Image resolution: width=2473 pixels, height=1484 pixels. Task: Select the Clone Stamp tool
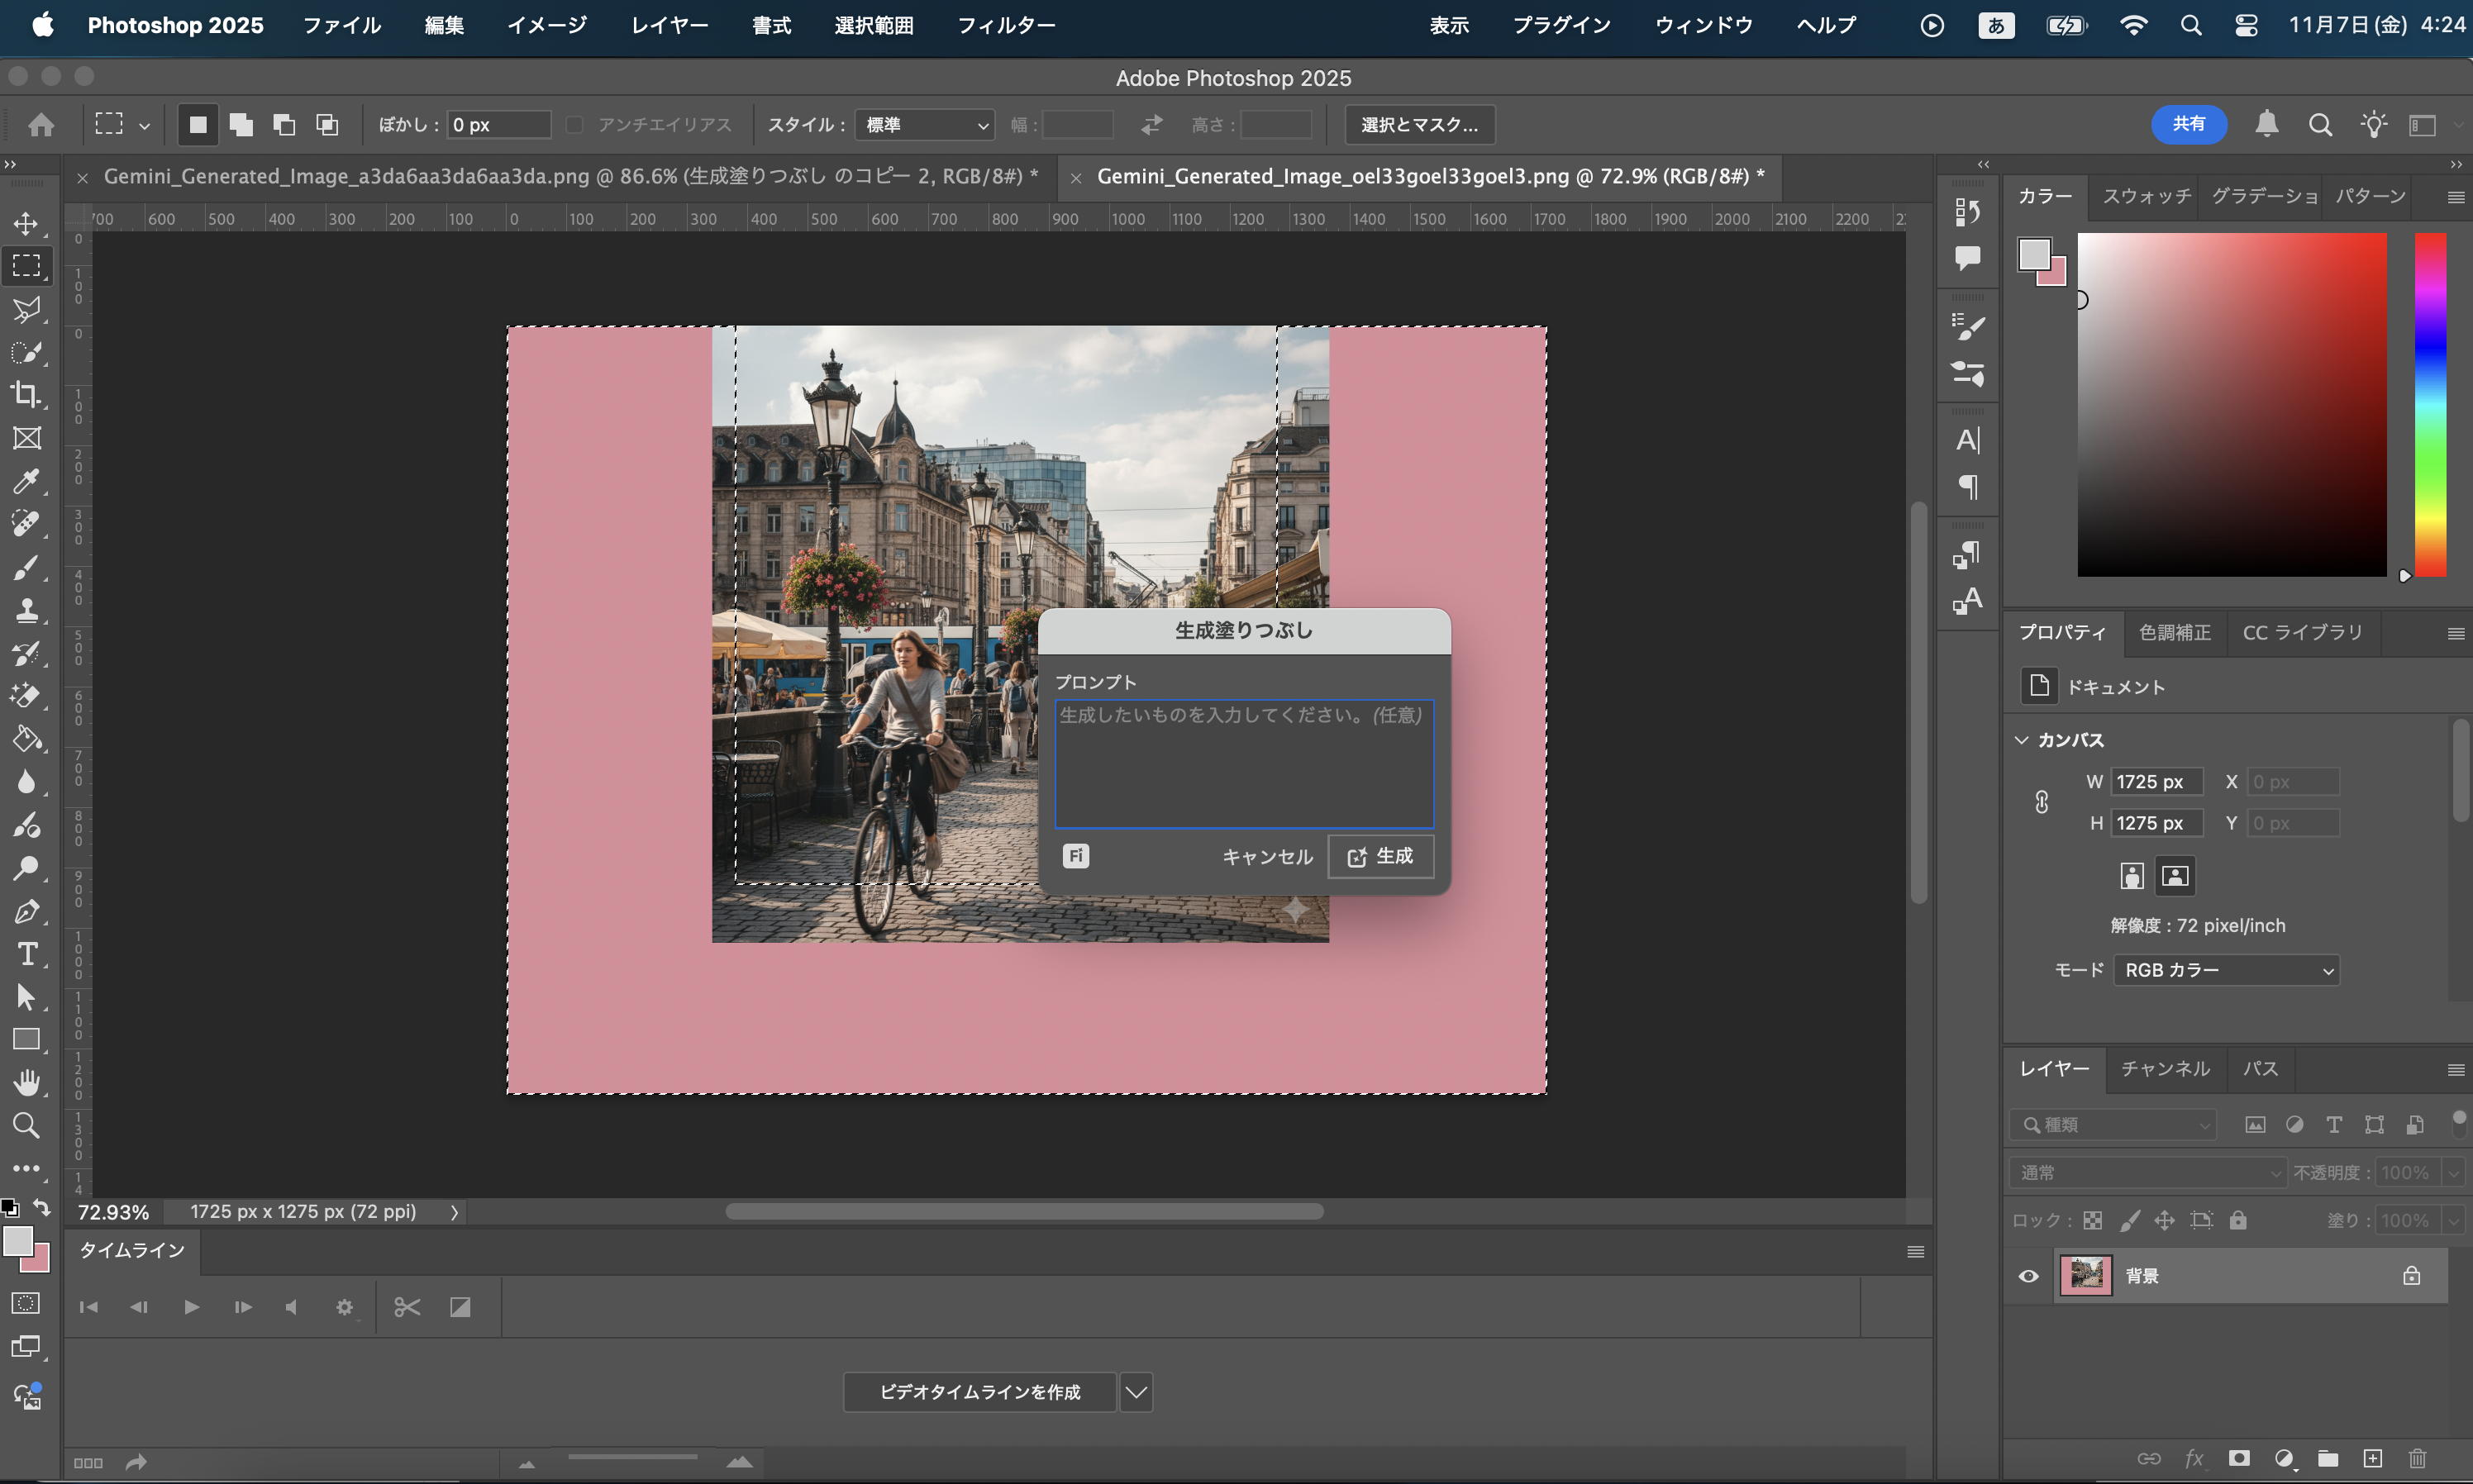[x=26, y=610]
